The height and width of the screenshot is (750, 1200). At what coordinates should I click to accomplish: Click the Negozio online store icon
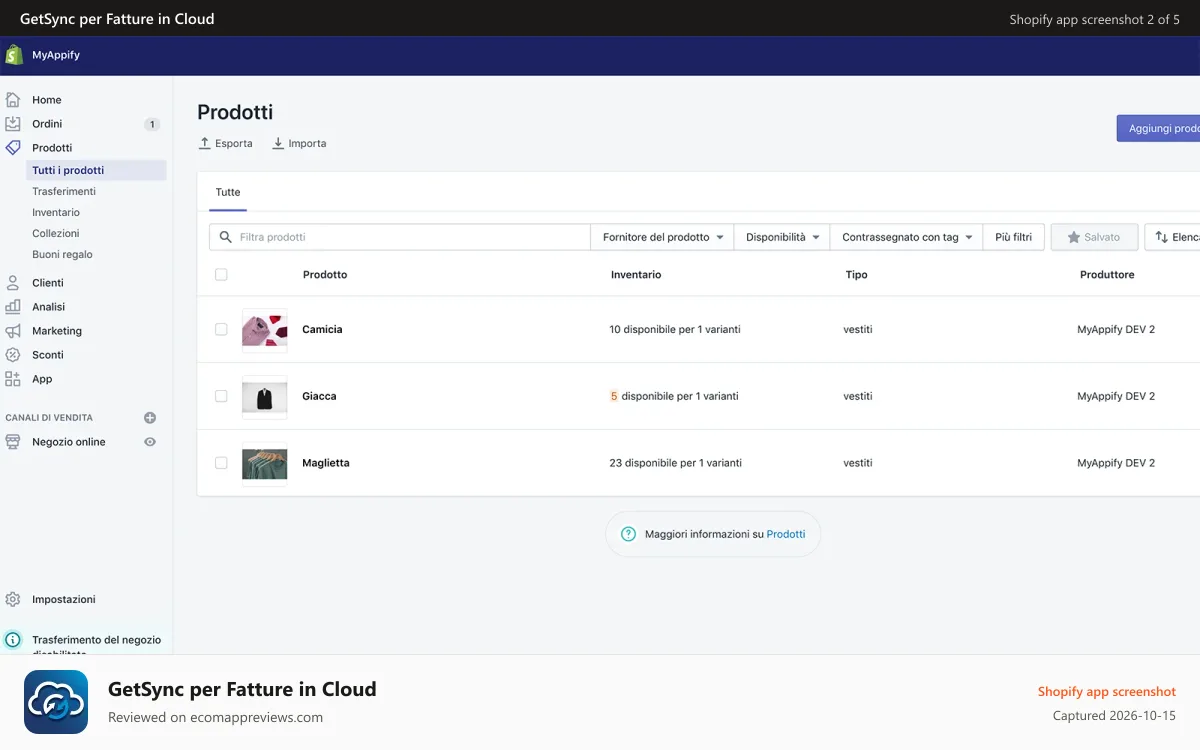[13, 442]
